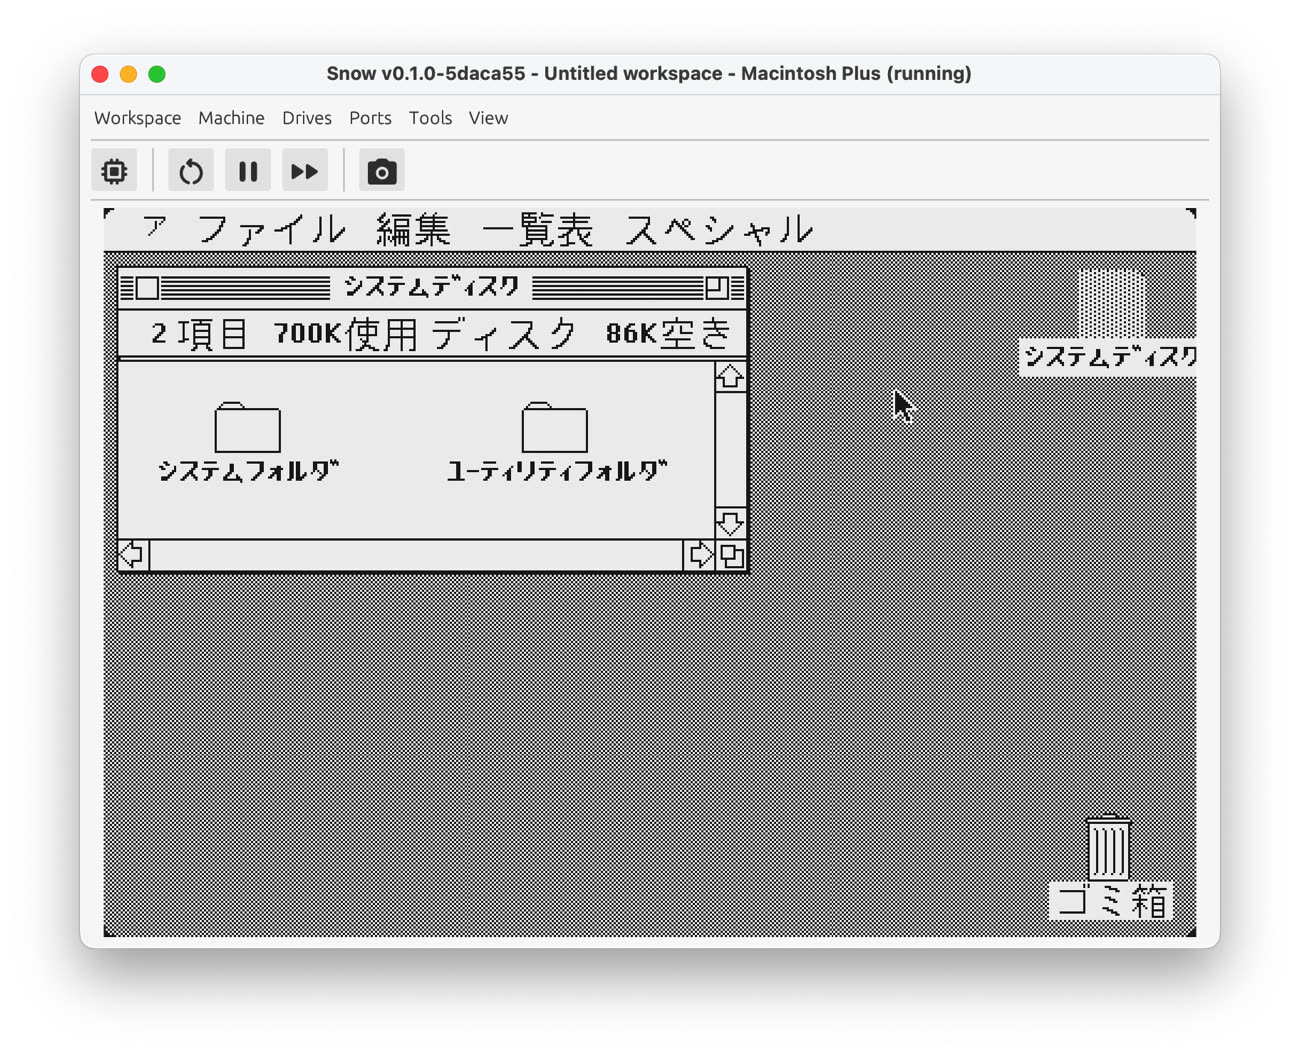Click the horizontal scrollbar right arrow
The image size is (1300, 1054).
[699, 555]
